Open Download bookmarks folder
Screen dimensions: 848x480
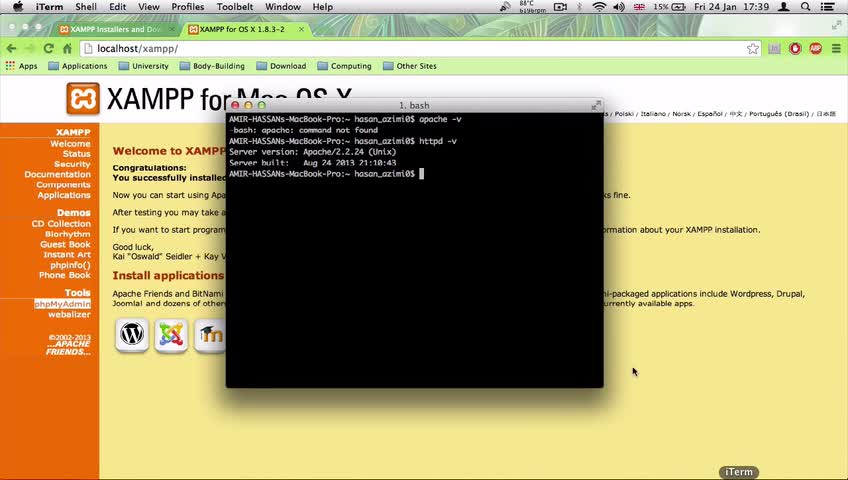(x=281, y=66)
